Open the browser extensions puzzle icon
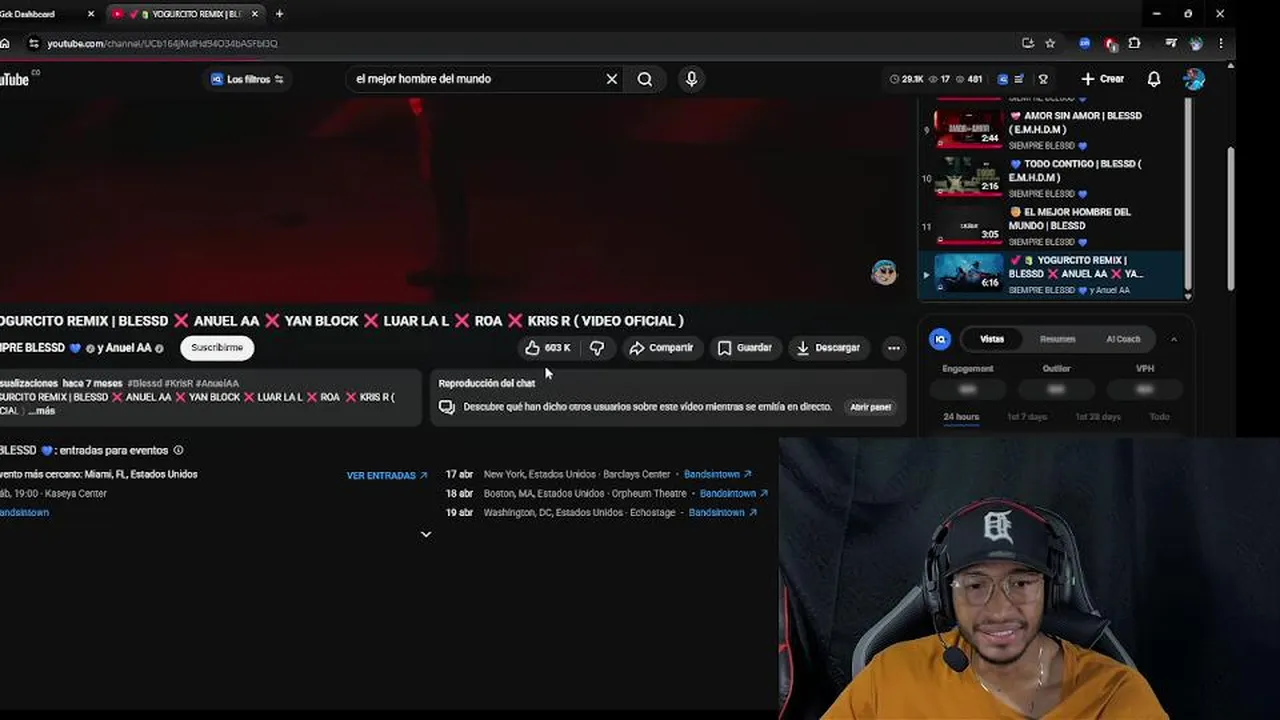1280x720 pixels. [1134, 43]
